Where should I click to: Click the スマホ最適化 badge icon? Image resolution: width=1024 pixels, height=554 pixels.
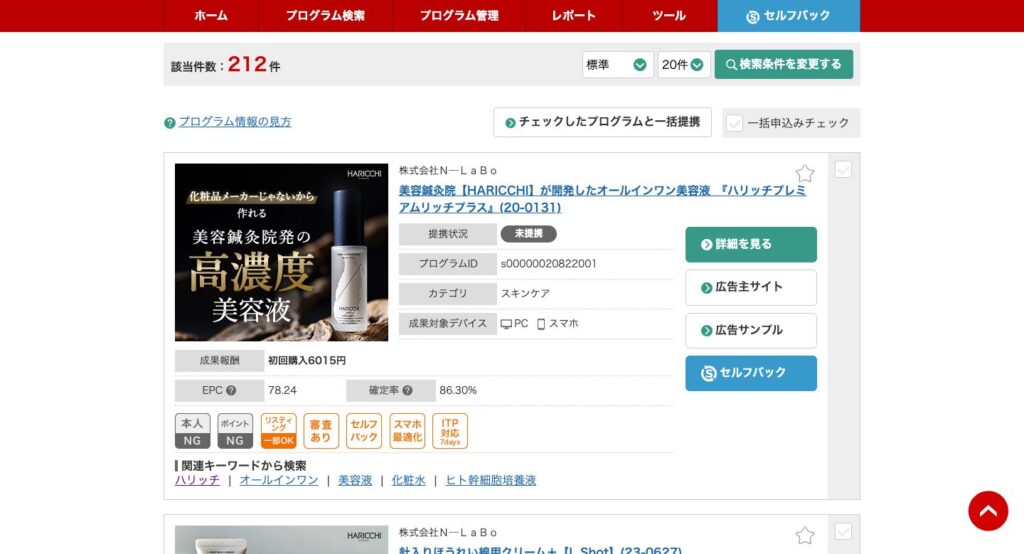click(x=407, y=431)
